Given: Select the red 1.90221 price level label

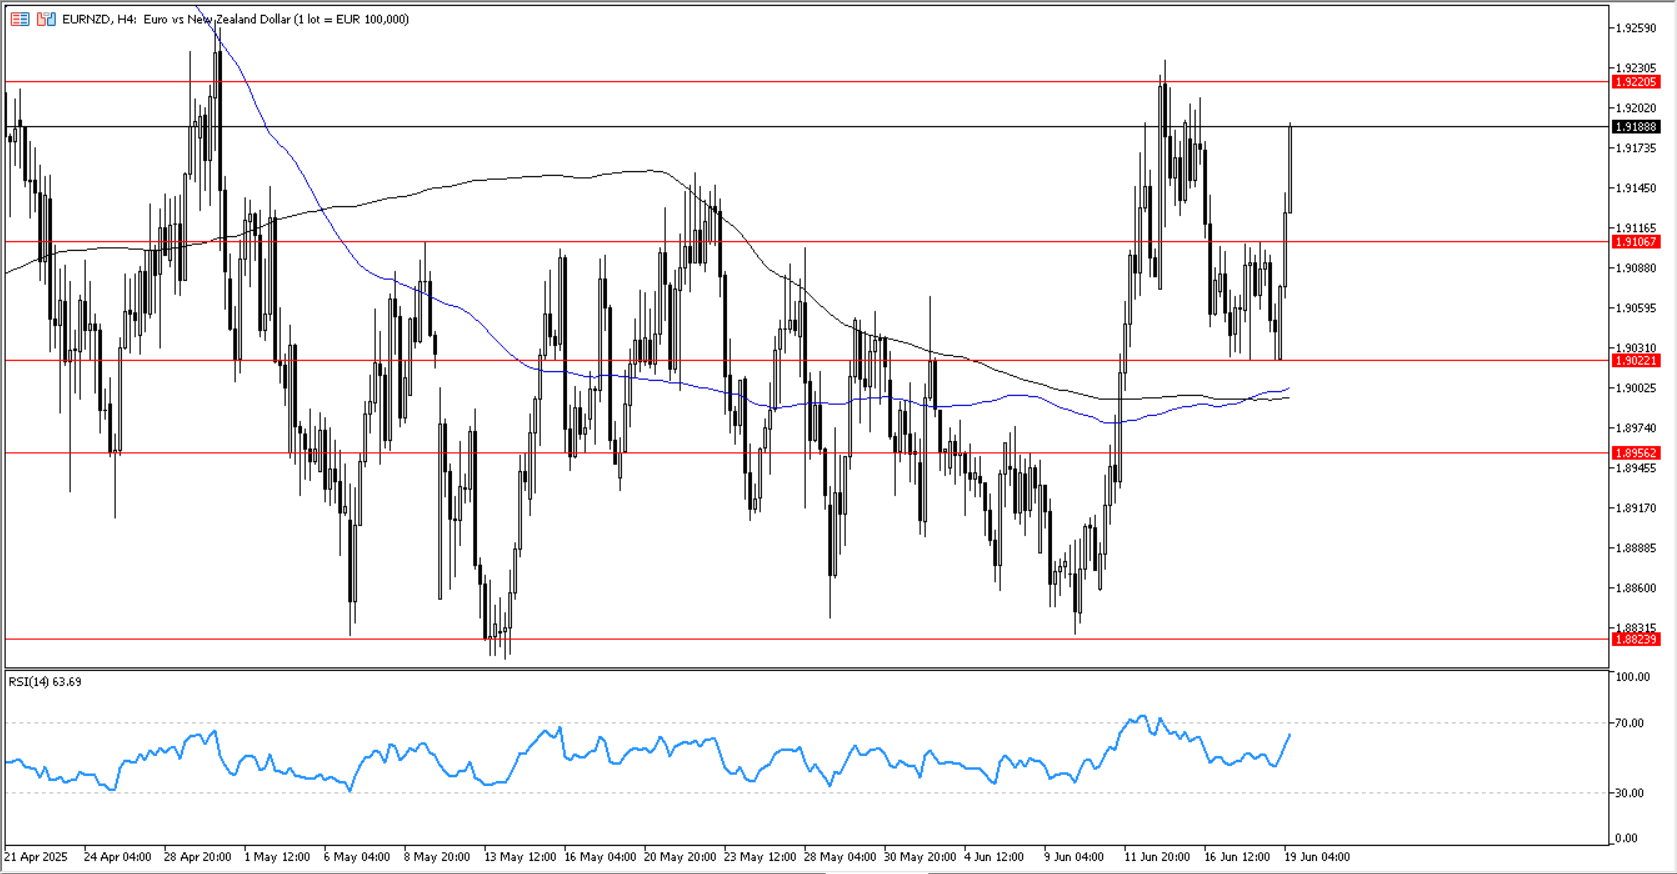Looking at the screenshot, I should [x=1636, y=361].
